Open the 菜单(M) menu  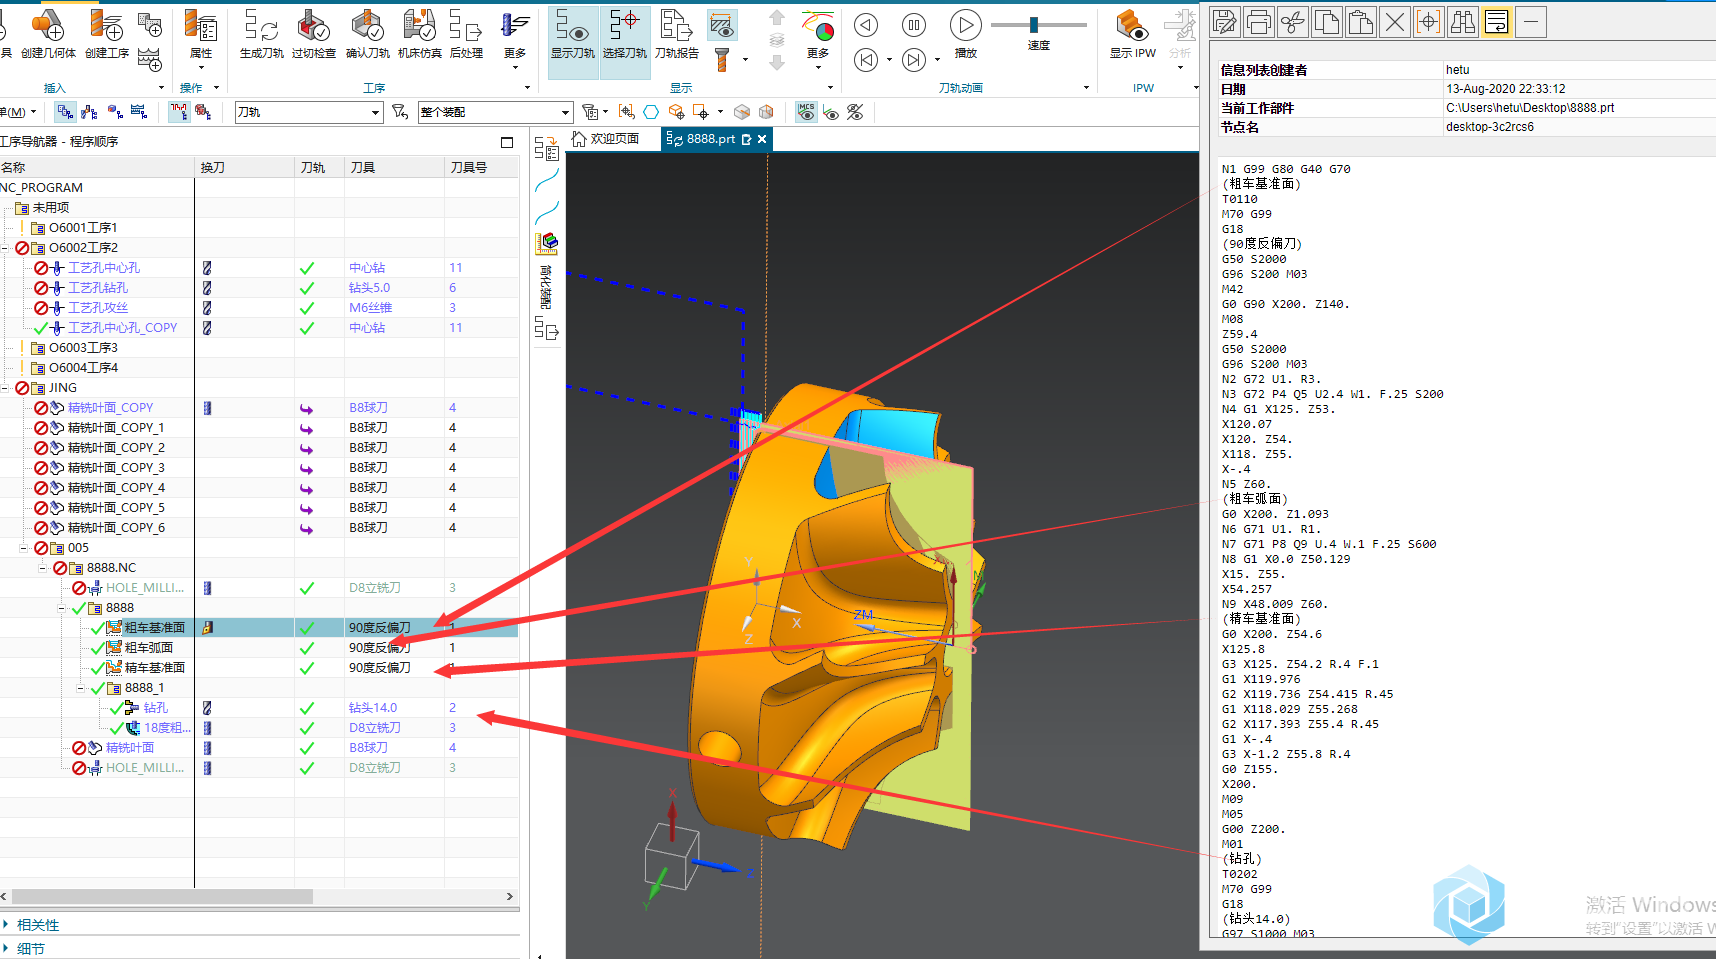pyautogui.click(x=18, y=112)
